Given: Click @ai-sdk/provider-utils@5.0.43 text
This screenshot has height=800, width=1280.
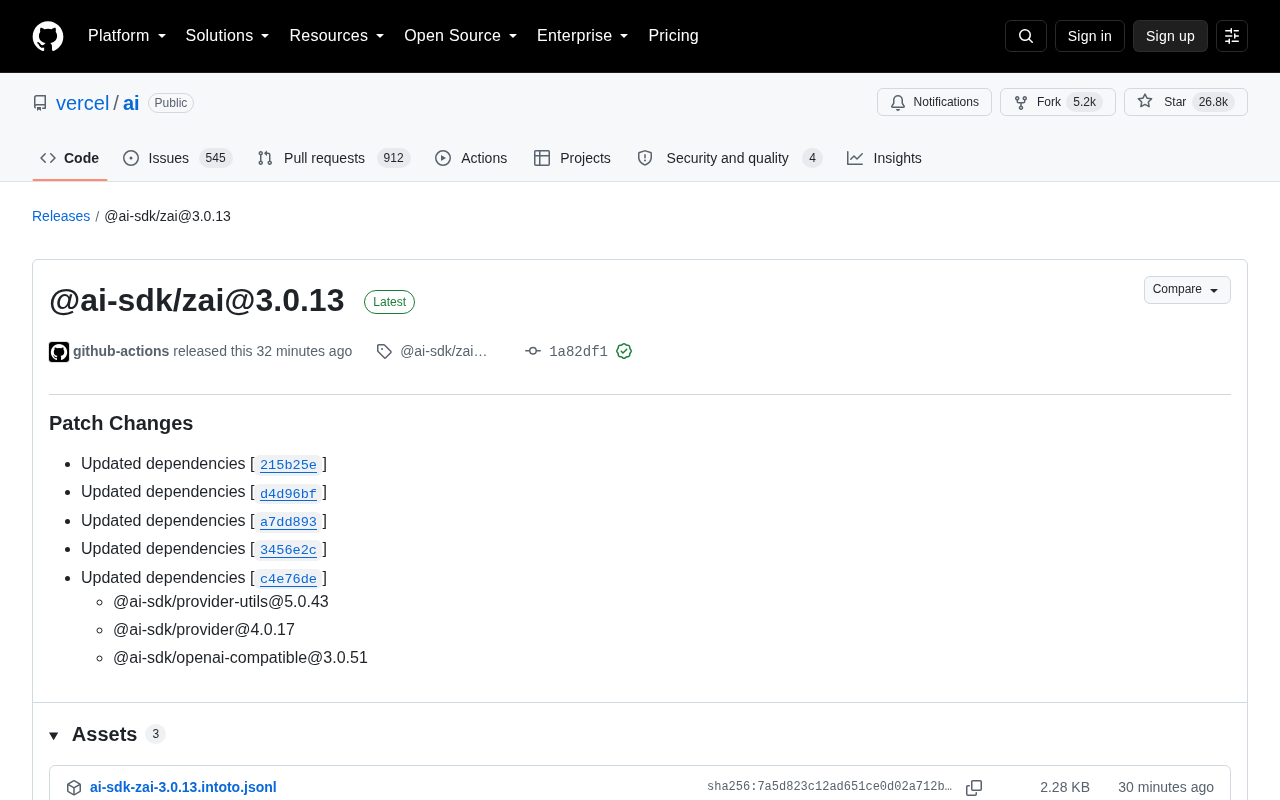Looking at the screenshot, I should (x=221, y=602).
